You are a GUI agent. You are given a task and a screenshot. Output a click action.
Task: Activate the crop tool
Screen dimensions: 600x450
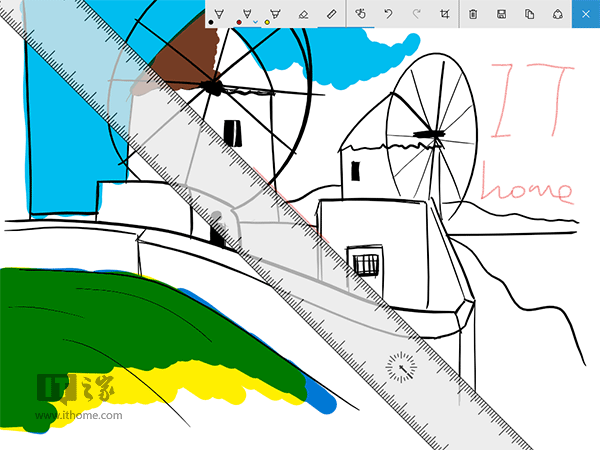[x=444, y=14]
